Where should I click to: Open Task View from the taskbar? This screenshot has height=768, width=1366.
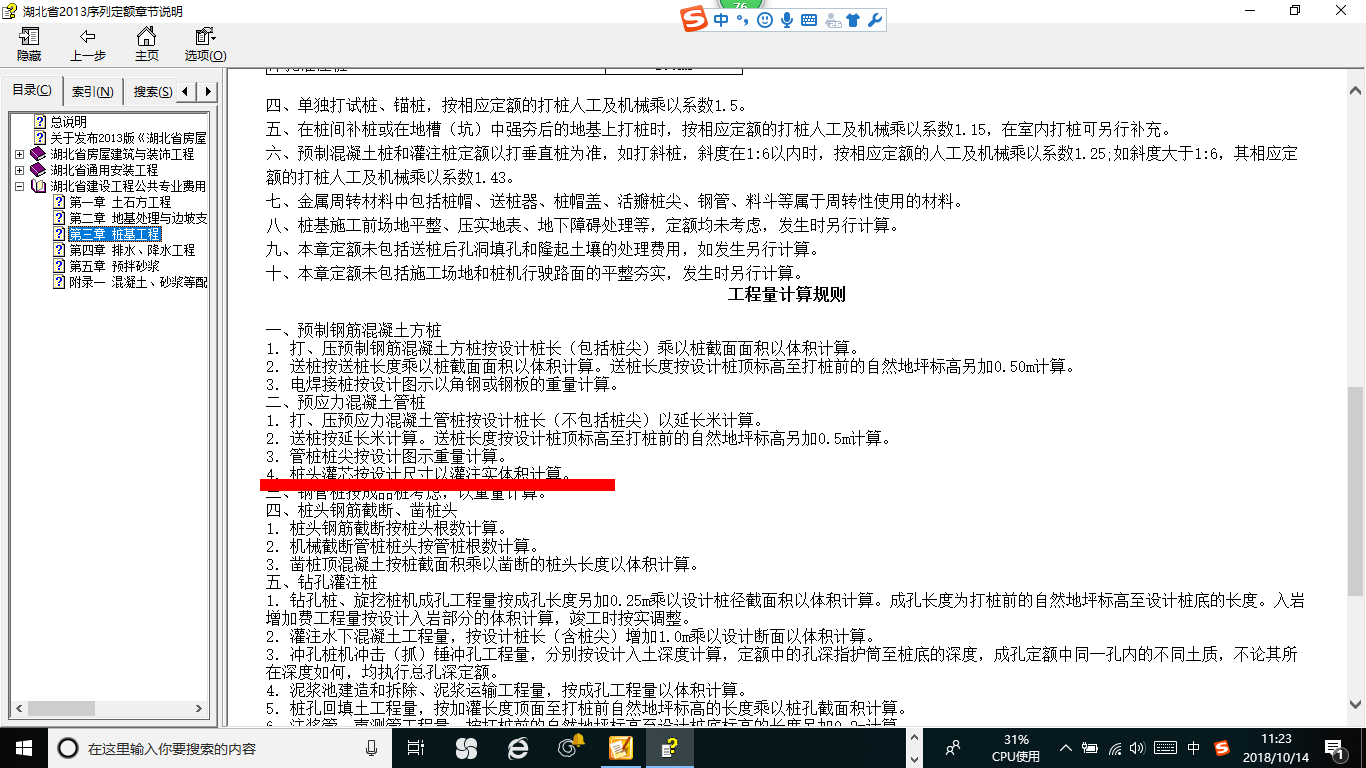tap(416, 748)
